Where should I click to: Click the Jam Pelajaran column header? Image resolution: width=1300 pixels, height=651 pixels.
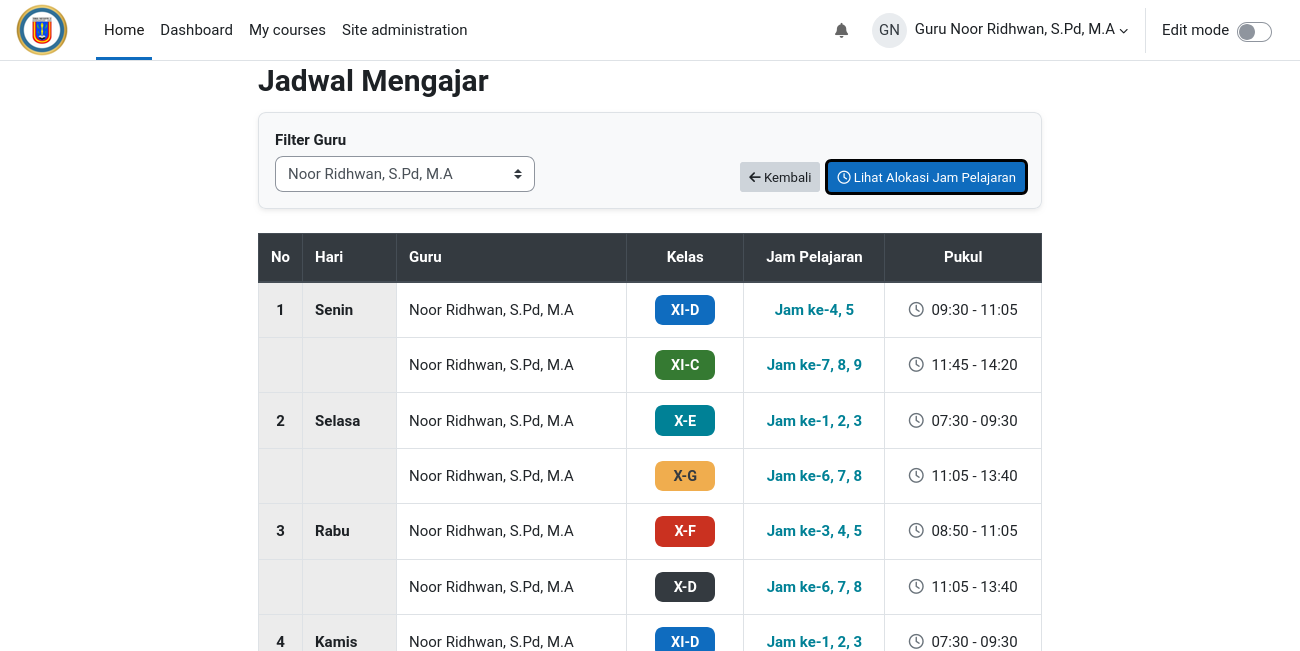(814, 257)
